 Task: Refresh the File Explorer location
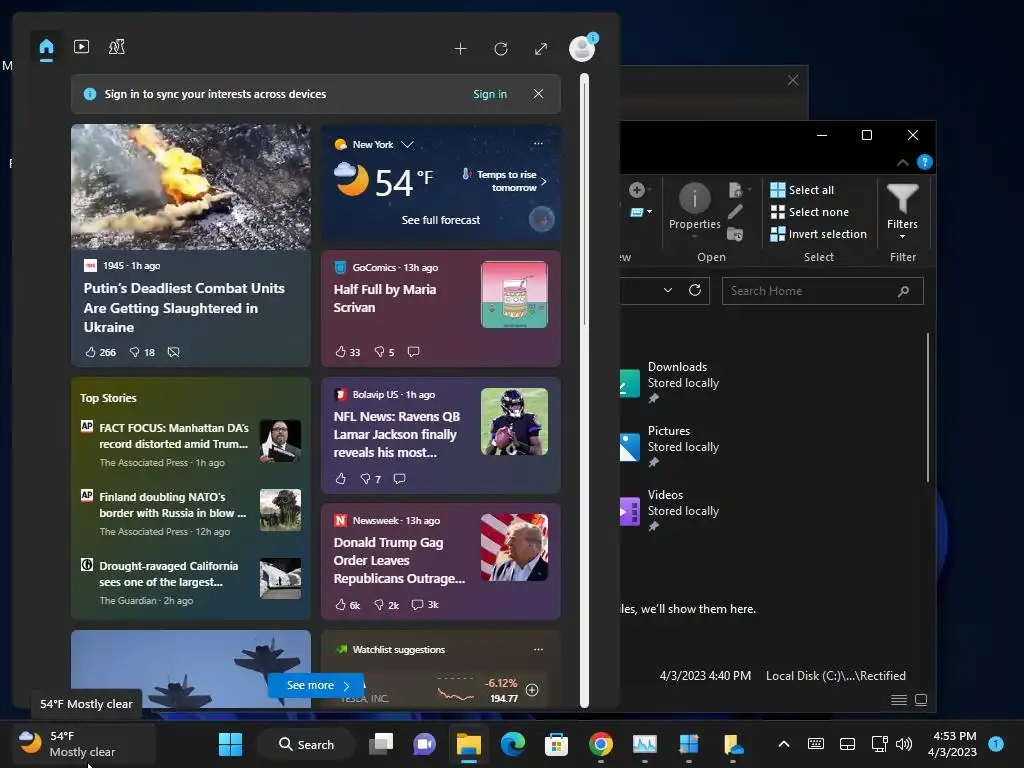[695, 290]
